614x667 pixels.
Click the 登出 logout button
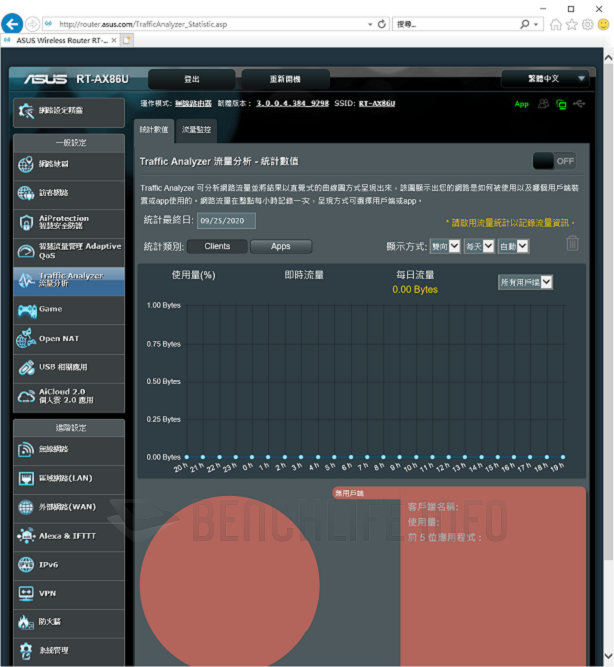191,79
